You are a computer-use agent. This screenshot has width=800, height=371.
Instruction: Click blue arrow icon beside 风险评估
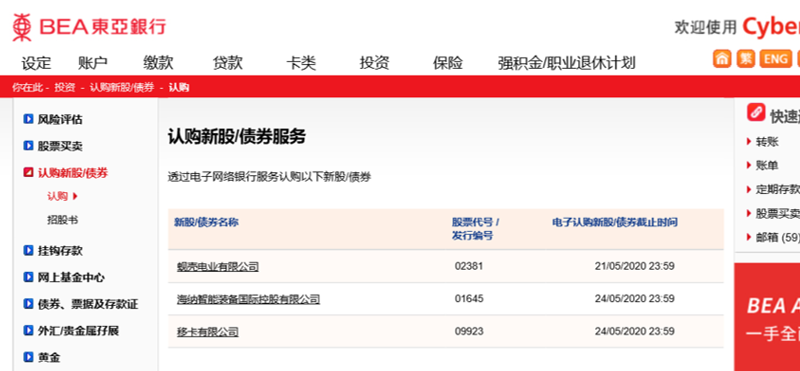[29, 120]
